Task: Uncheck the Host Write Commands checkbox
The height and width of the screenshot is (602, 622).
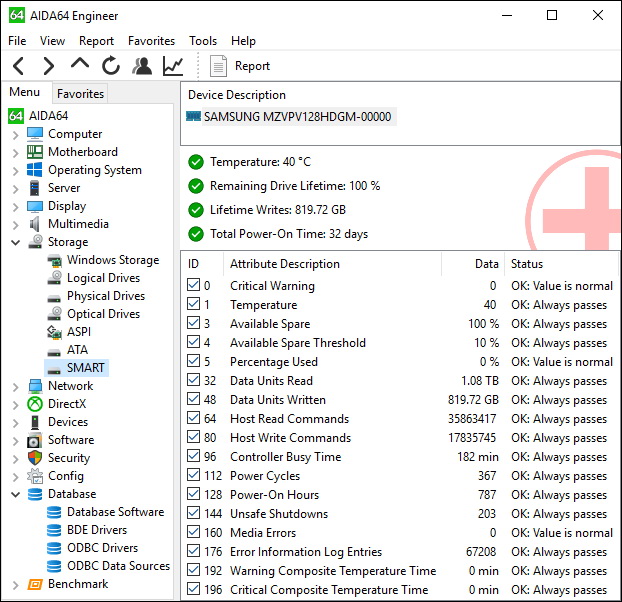Action: [x=193, y=437]
